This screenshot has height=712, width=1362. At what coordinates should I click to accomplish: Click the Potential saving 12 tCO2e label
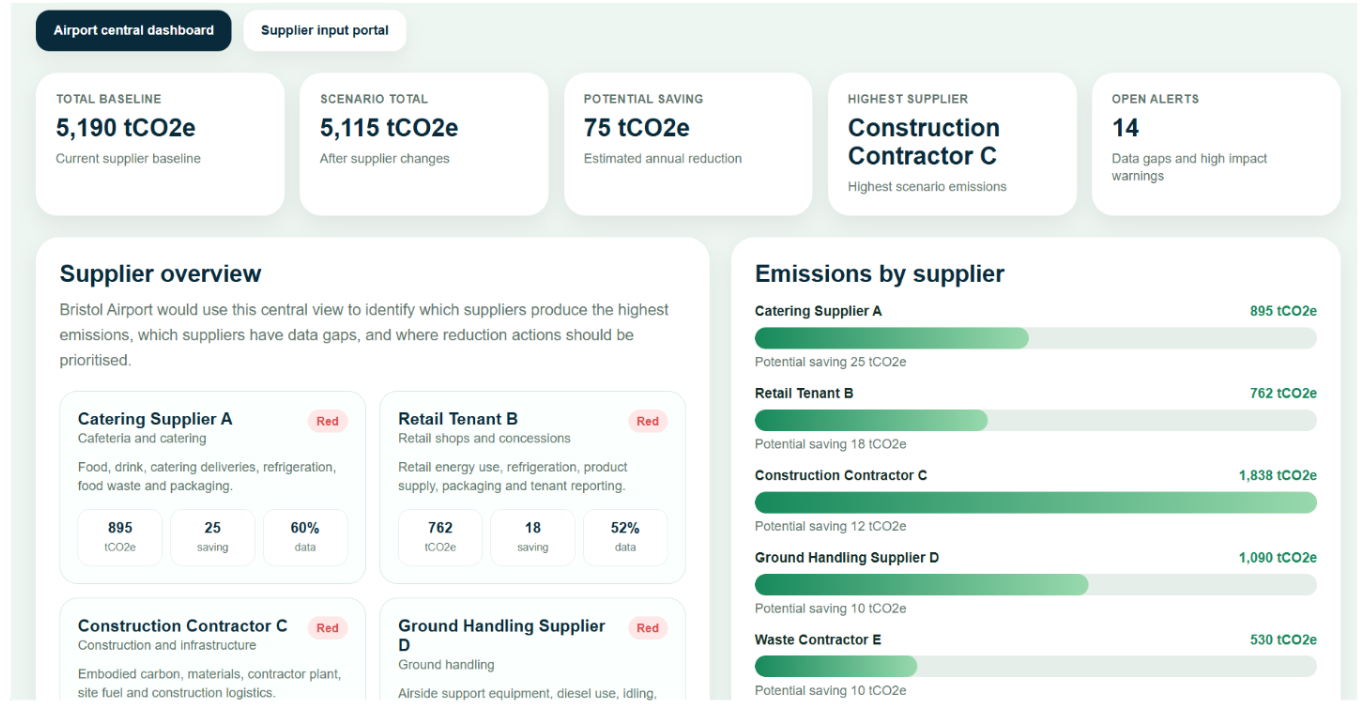coord(830,526)
